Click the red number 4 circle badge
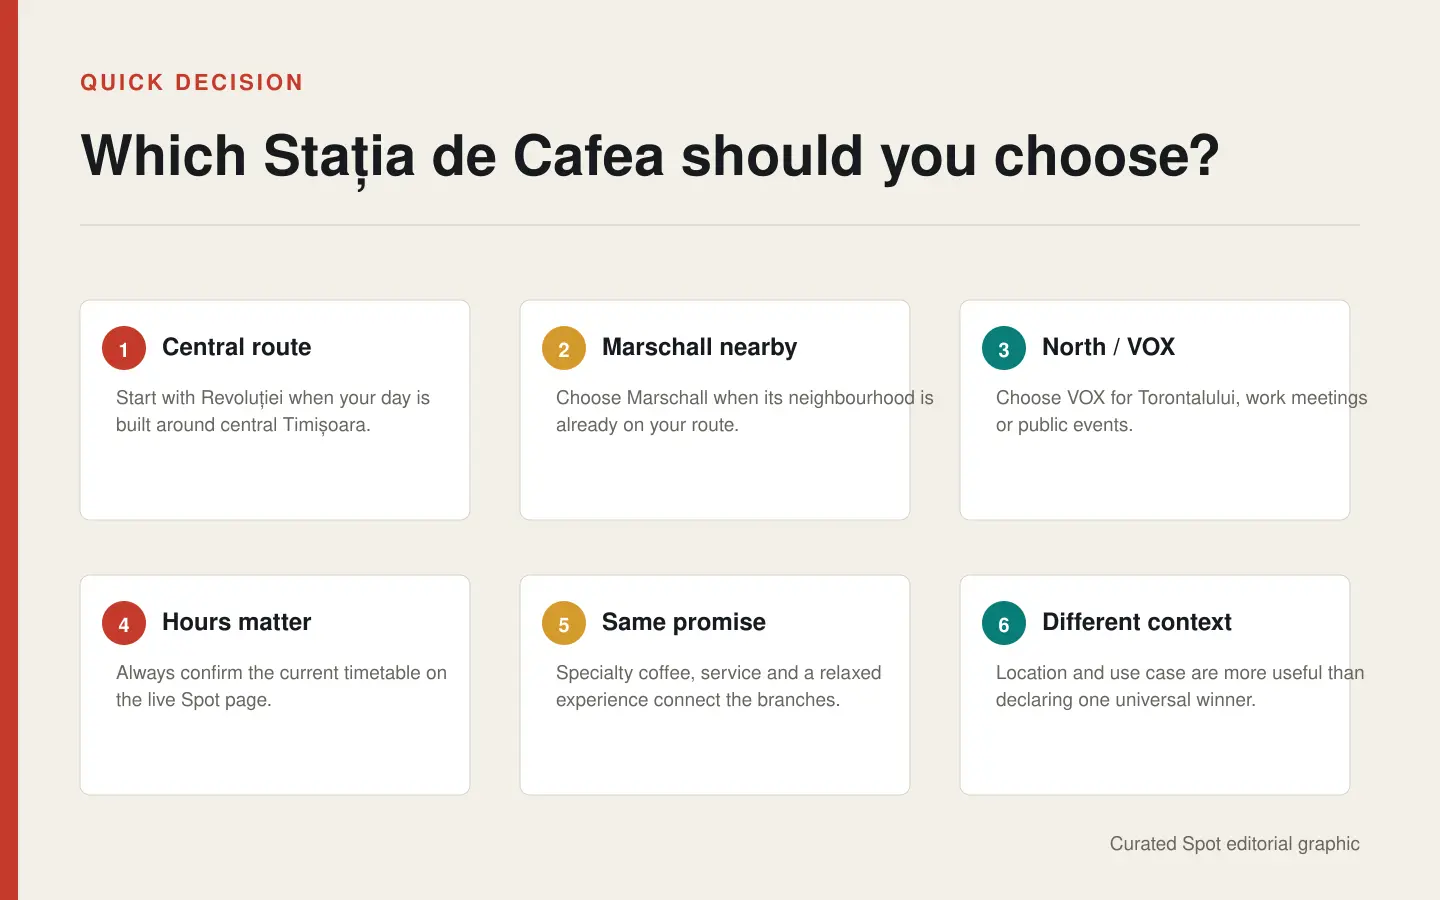1440x900 pixels. tap(124, 623)
